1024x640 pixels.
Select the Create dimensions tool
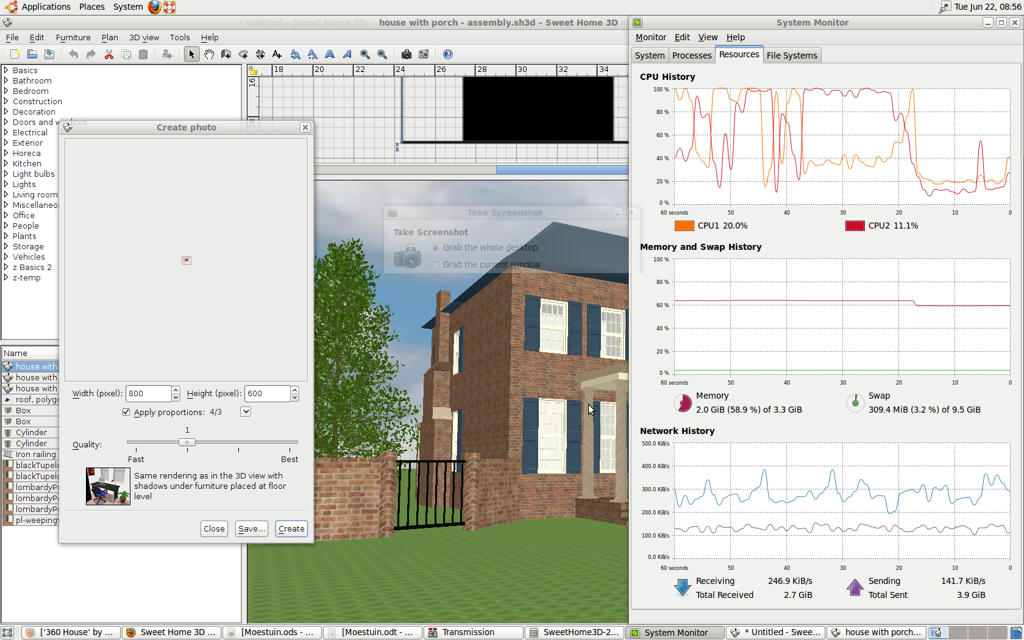(260, 54)
